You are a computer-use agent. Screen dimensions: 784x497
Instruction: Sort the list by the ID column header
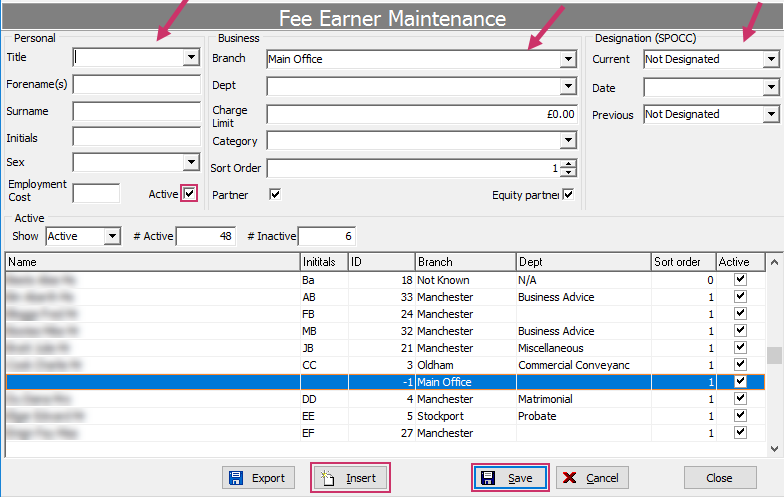point(382,262)
